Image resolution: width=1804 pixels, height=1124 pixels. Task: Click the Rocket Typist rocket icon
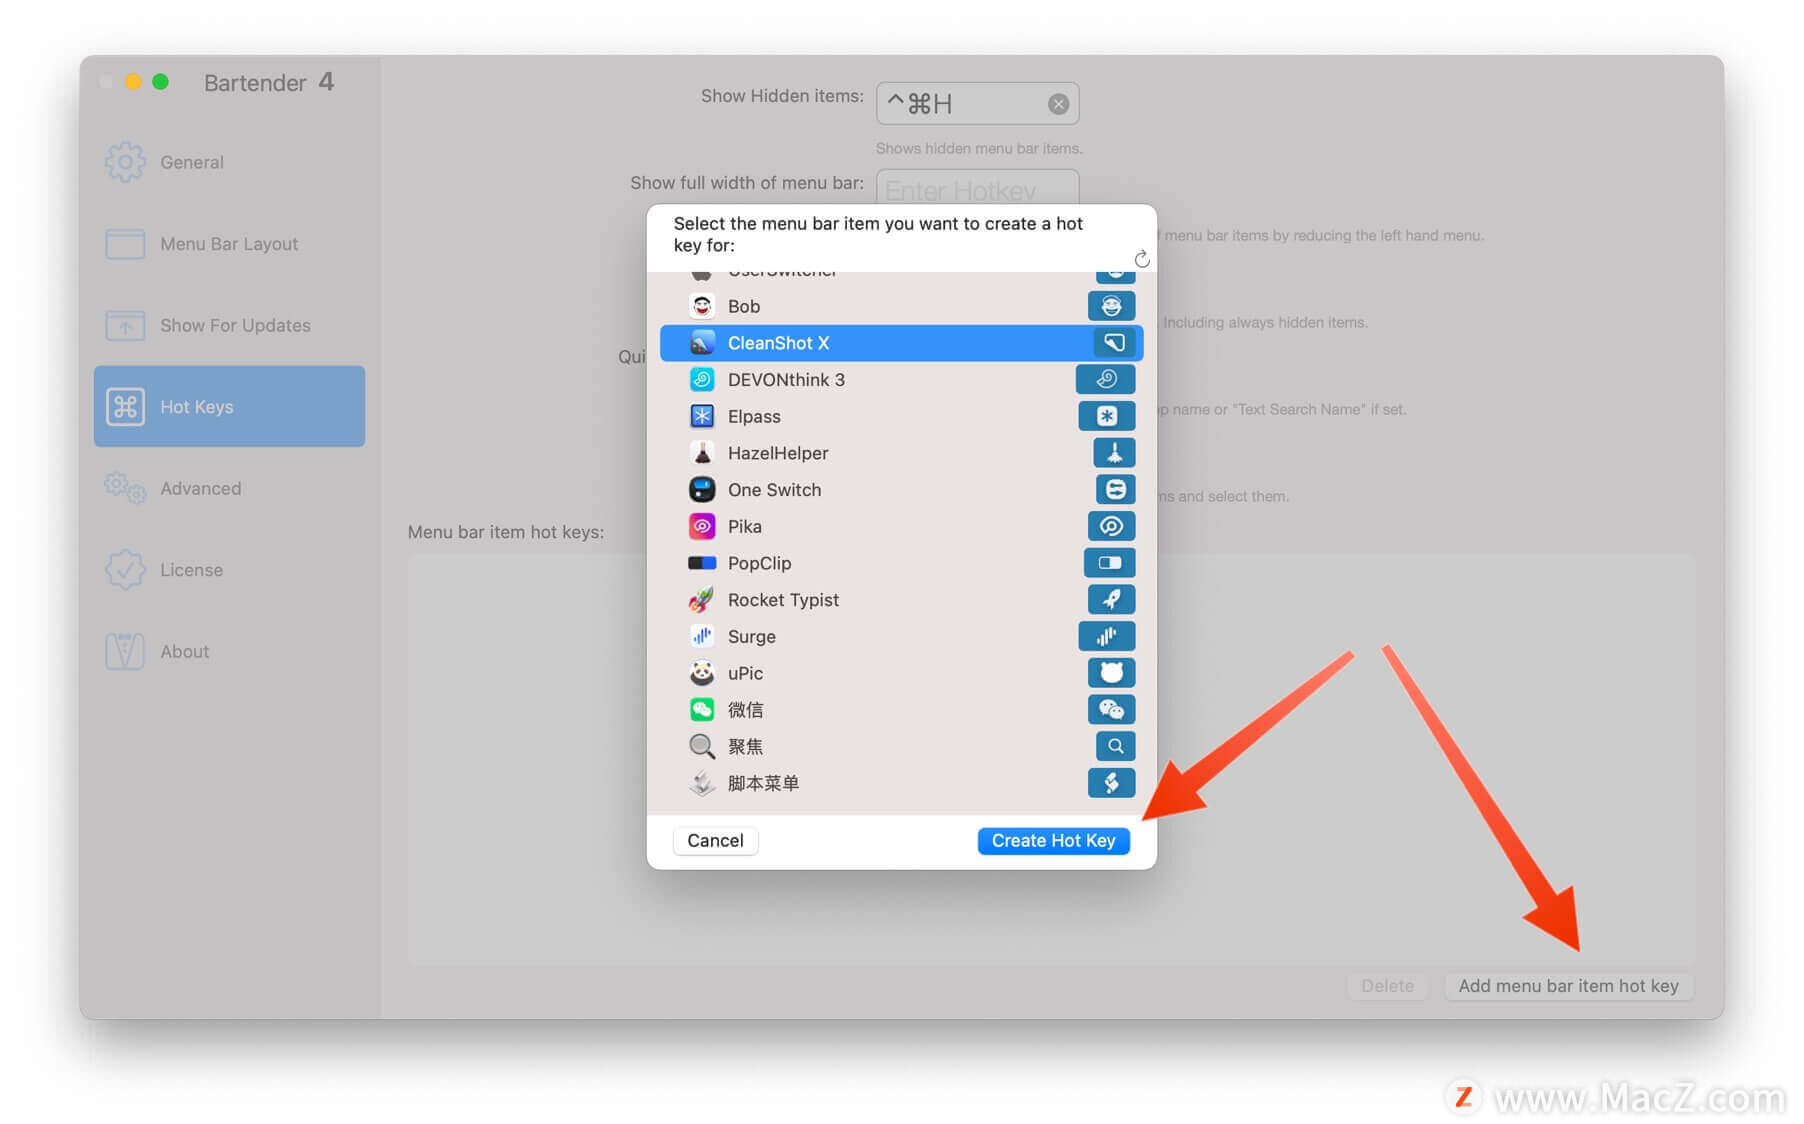click(702, 600)
